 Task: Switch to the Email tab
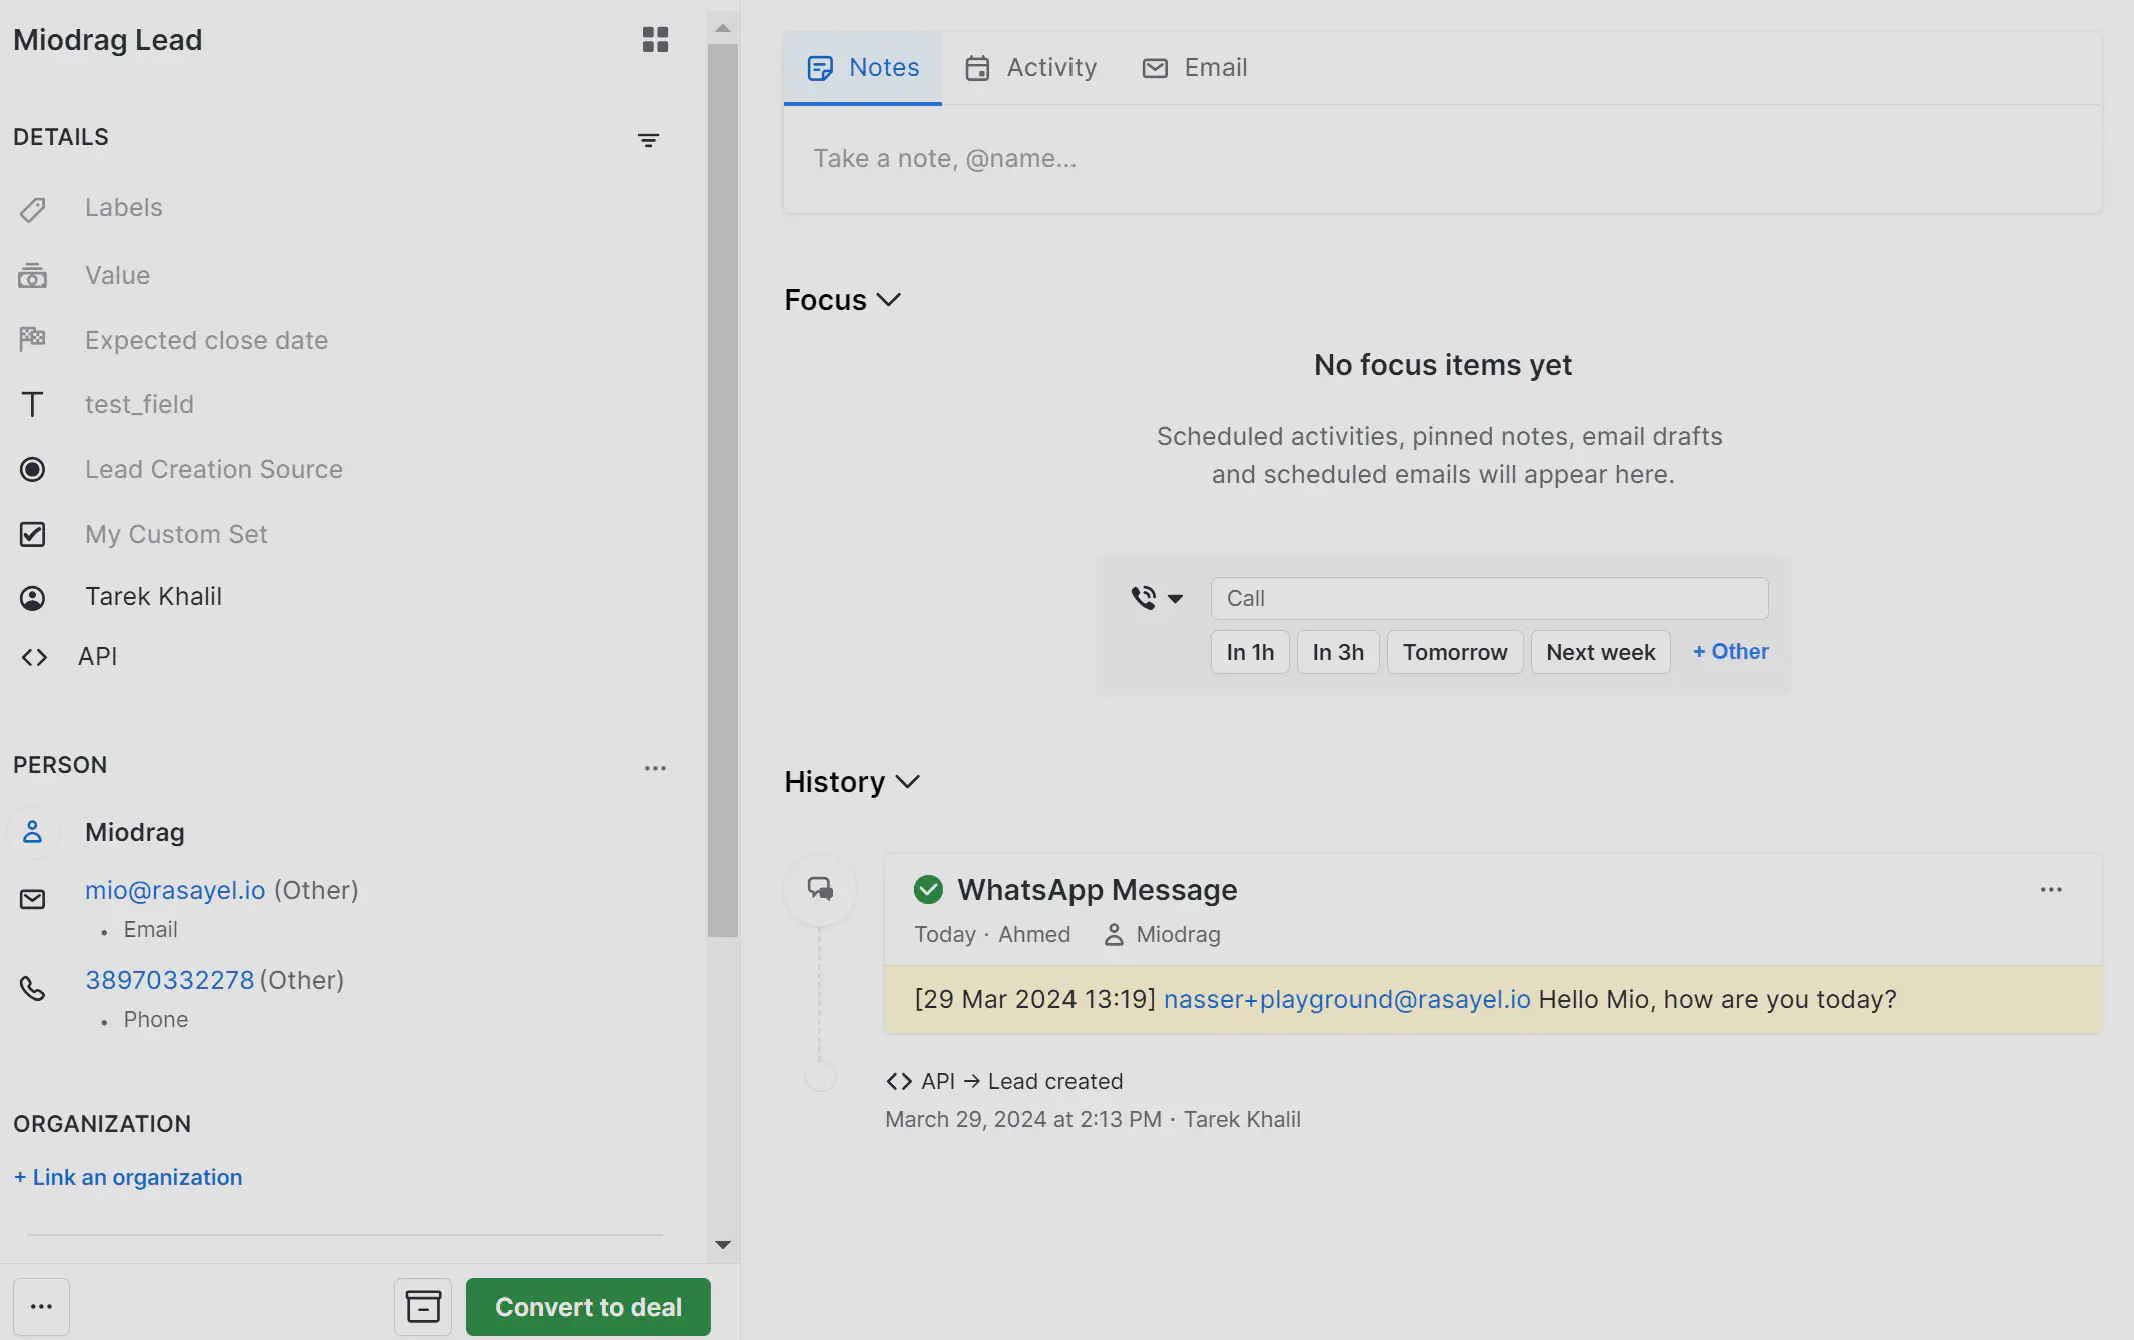1195,68
